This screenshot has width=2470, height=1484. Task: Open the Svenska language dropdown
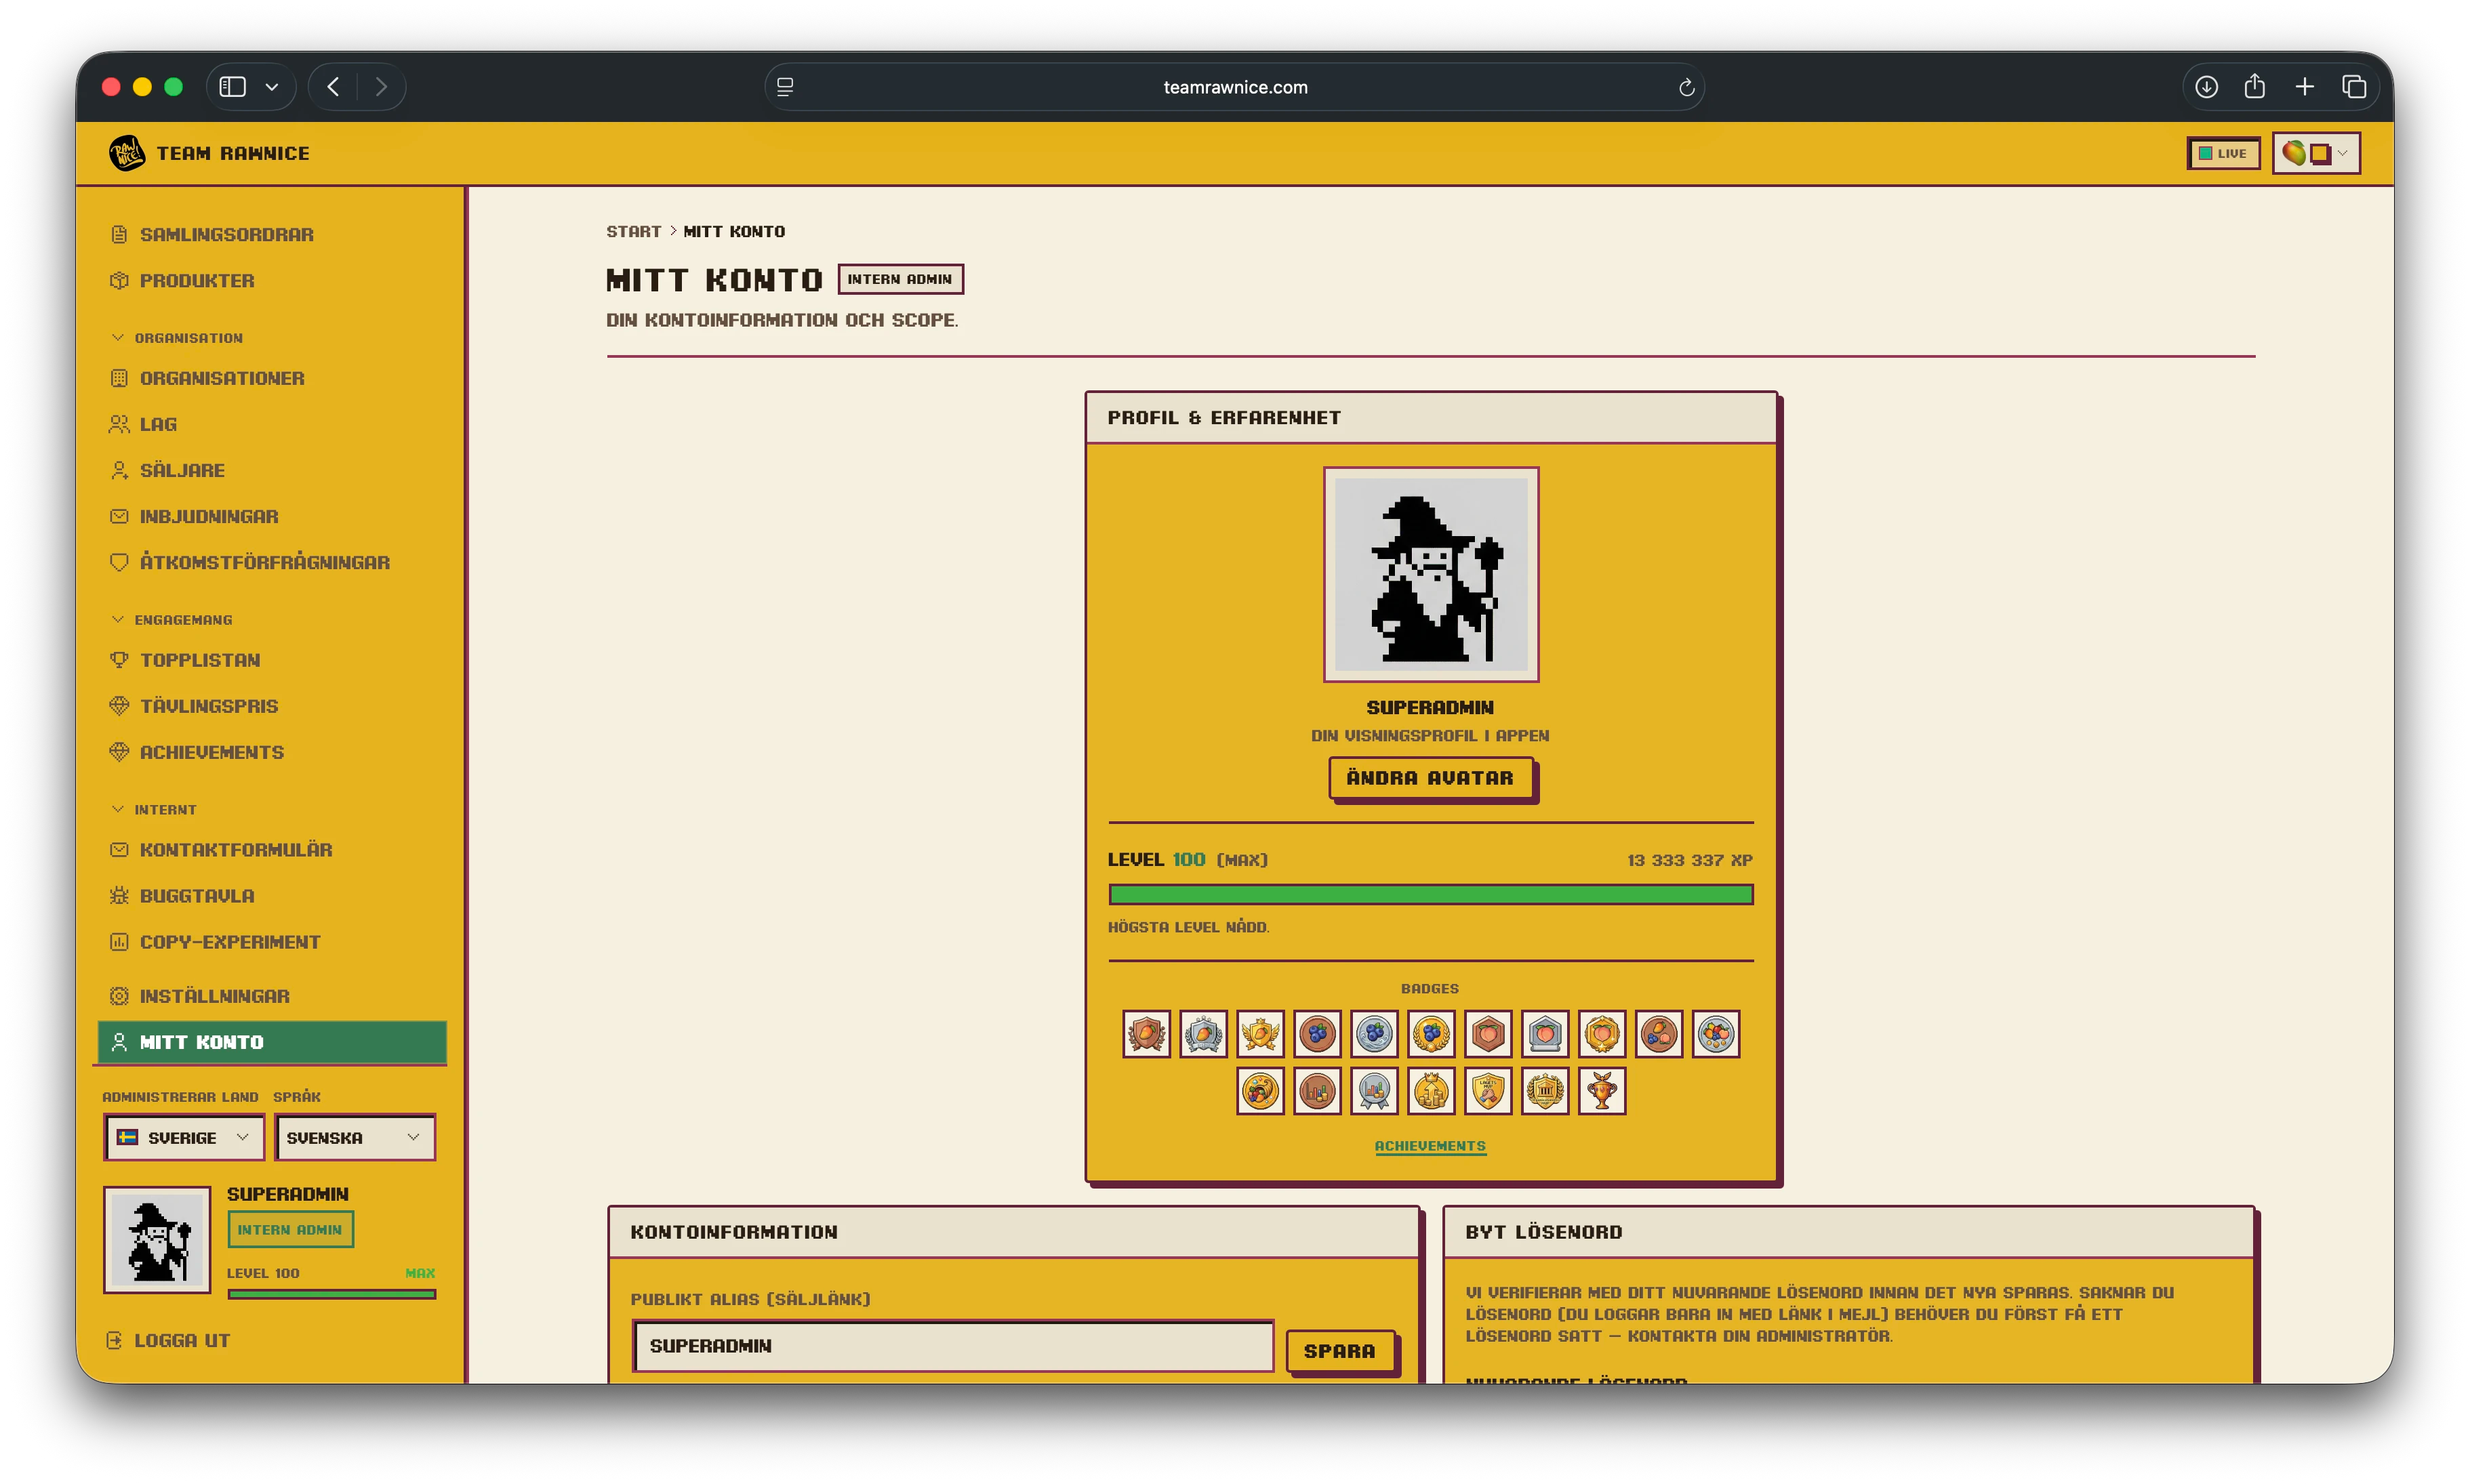[355, 1137]
